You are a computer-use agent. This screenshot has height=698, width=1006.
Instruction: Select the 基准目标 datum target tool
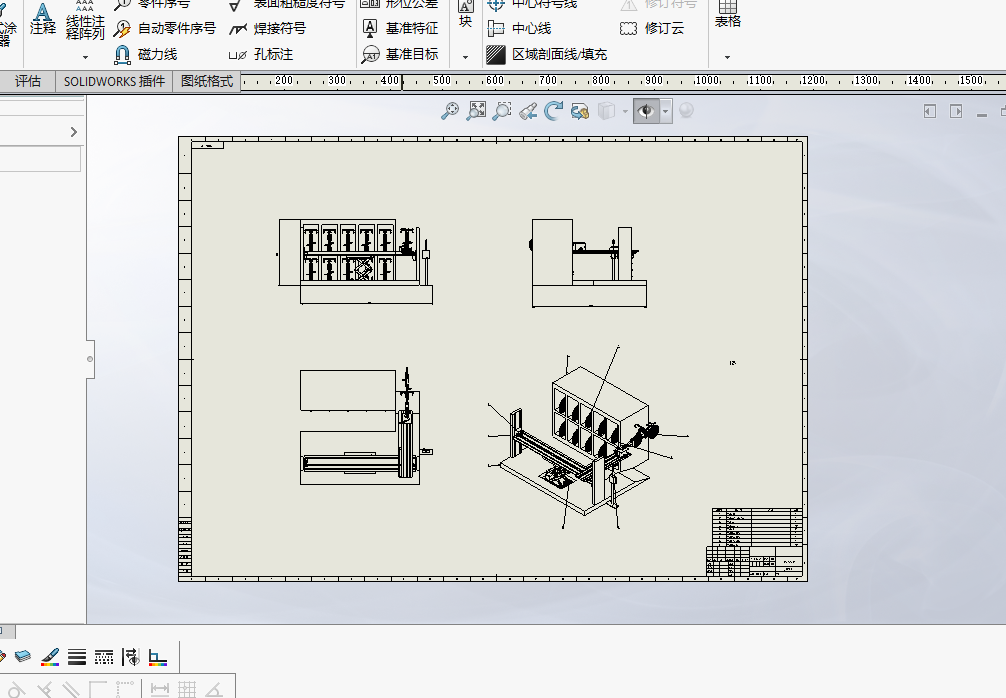tap(400, 55)
